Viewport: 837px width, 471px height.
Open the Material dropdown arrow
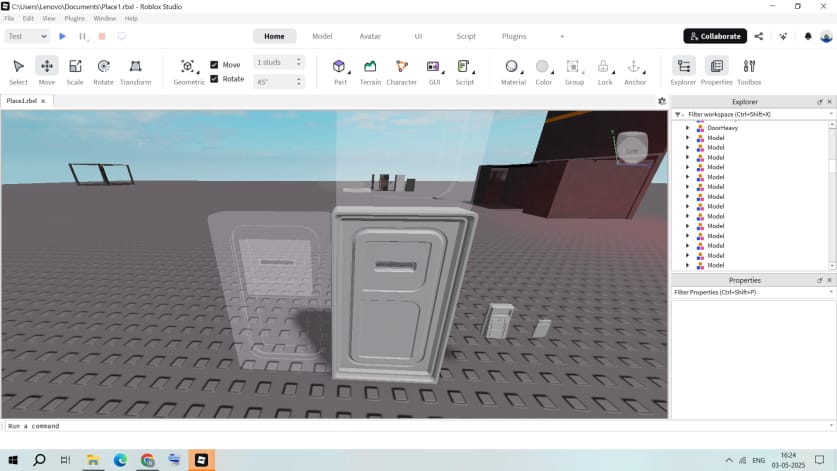tap(522, 72)
